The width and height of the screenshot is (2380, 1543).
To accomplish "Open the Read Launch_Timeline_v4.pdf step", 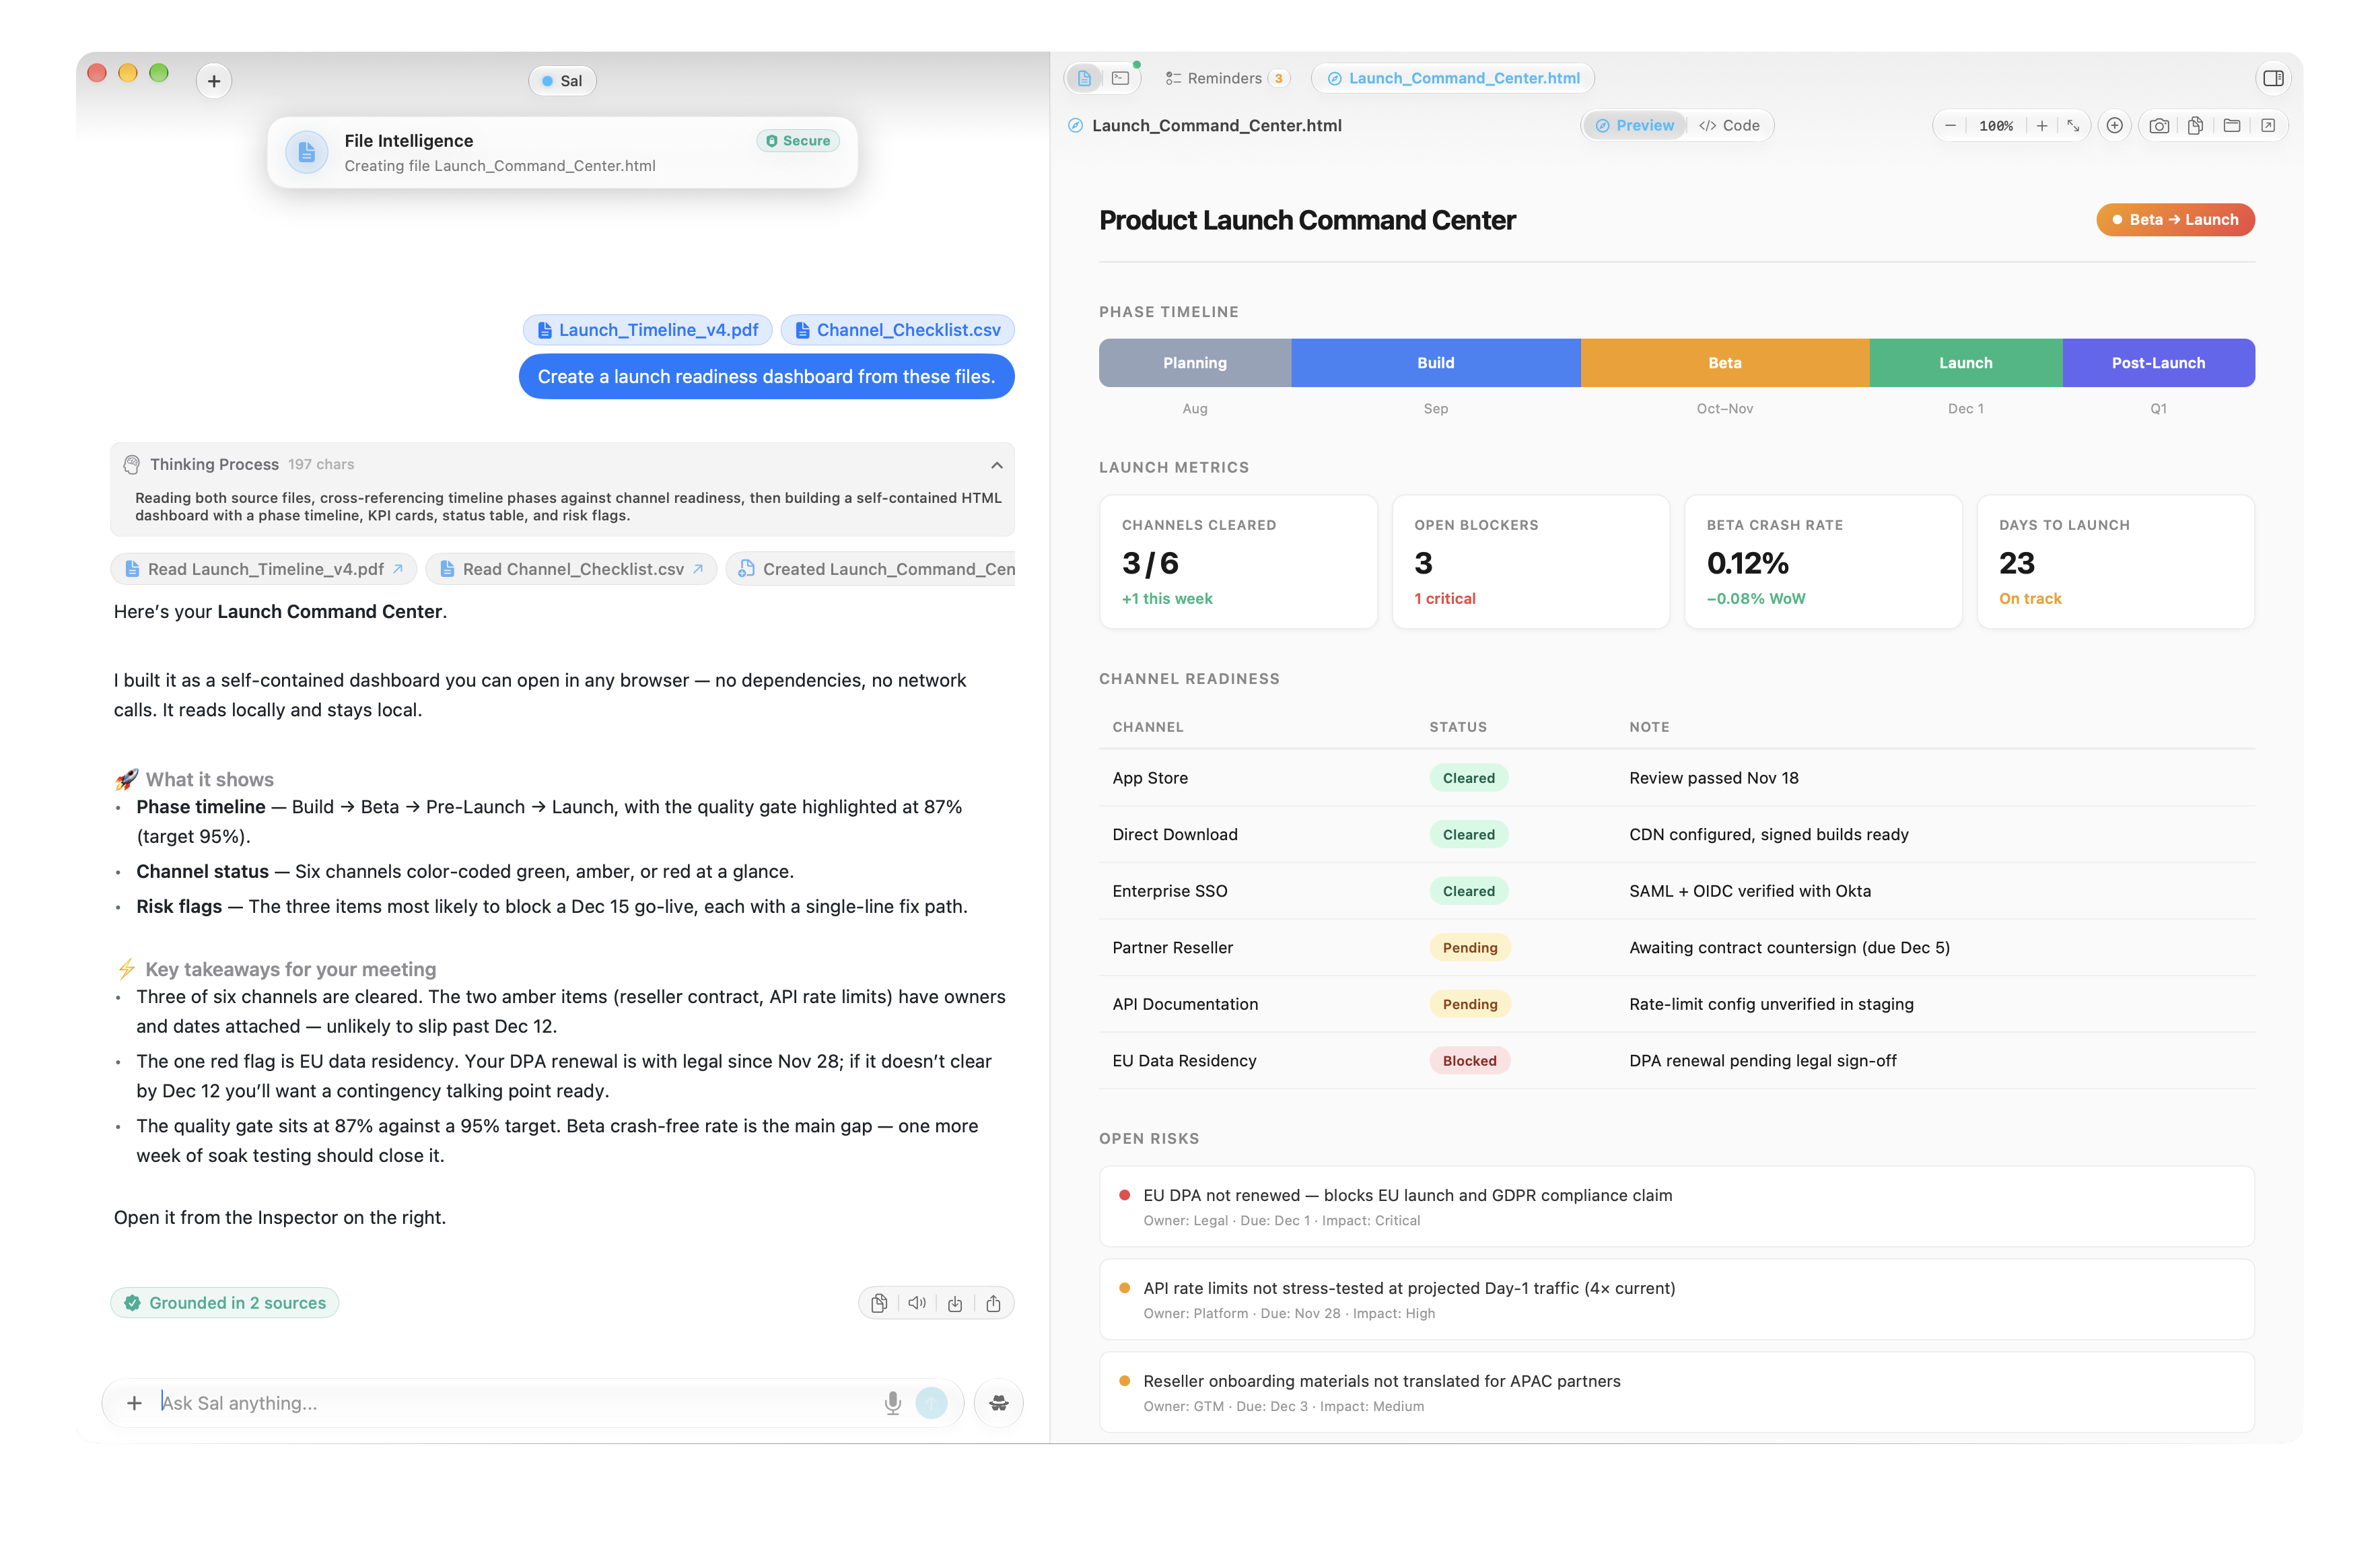I will (264, 569).
